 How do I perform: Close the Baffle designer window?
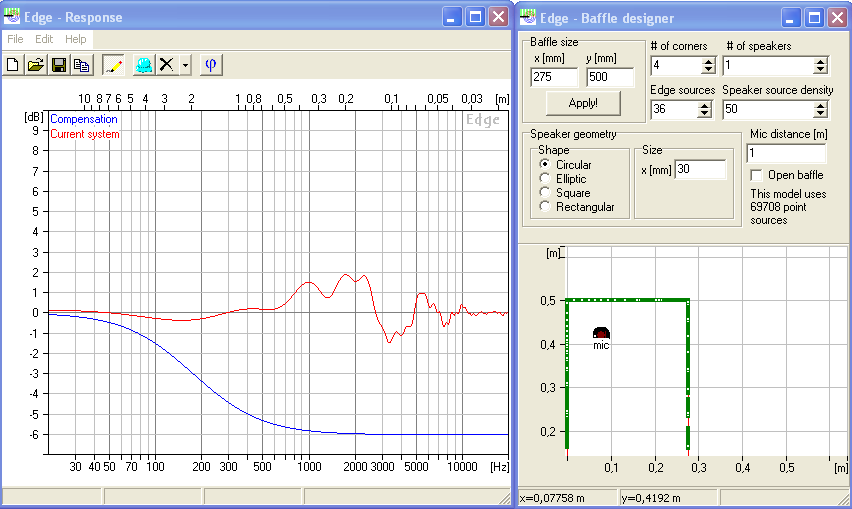click(x=838, y=18)
